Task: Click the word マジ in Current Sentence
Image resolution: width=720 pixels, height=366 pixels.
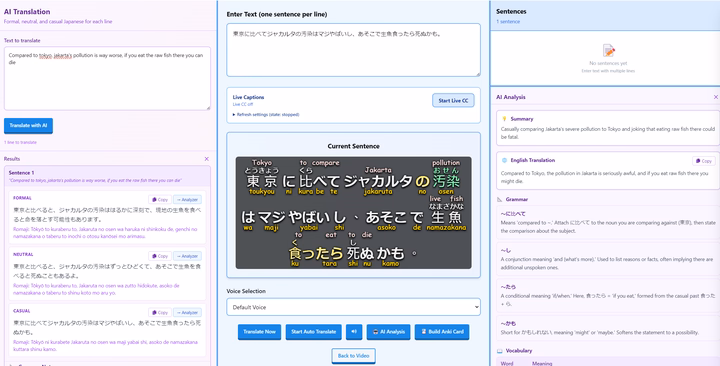Action: (x=272, y=217)
